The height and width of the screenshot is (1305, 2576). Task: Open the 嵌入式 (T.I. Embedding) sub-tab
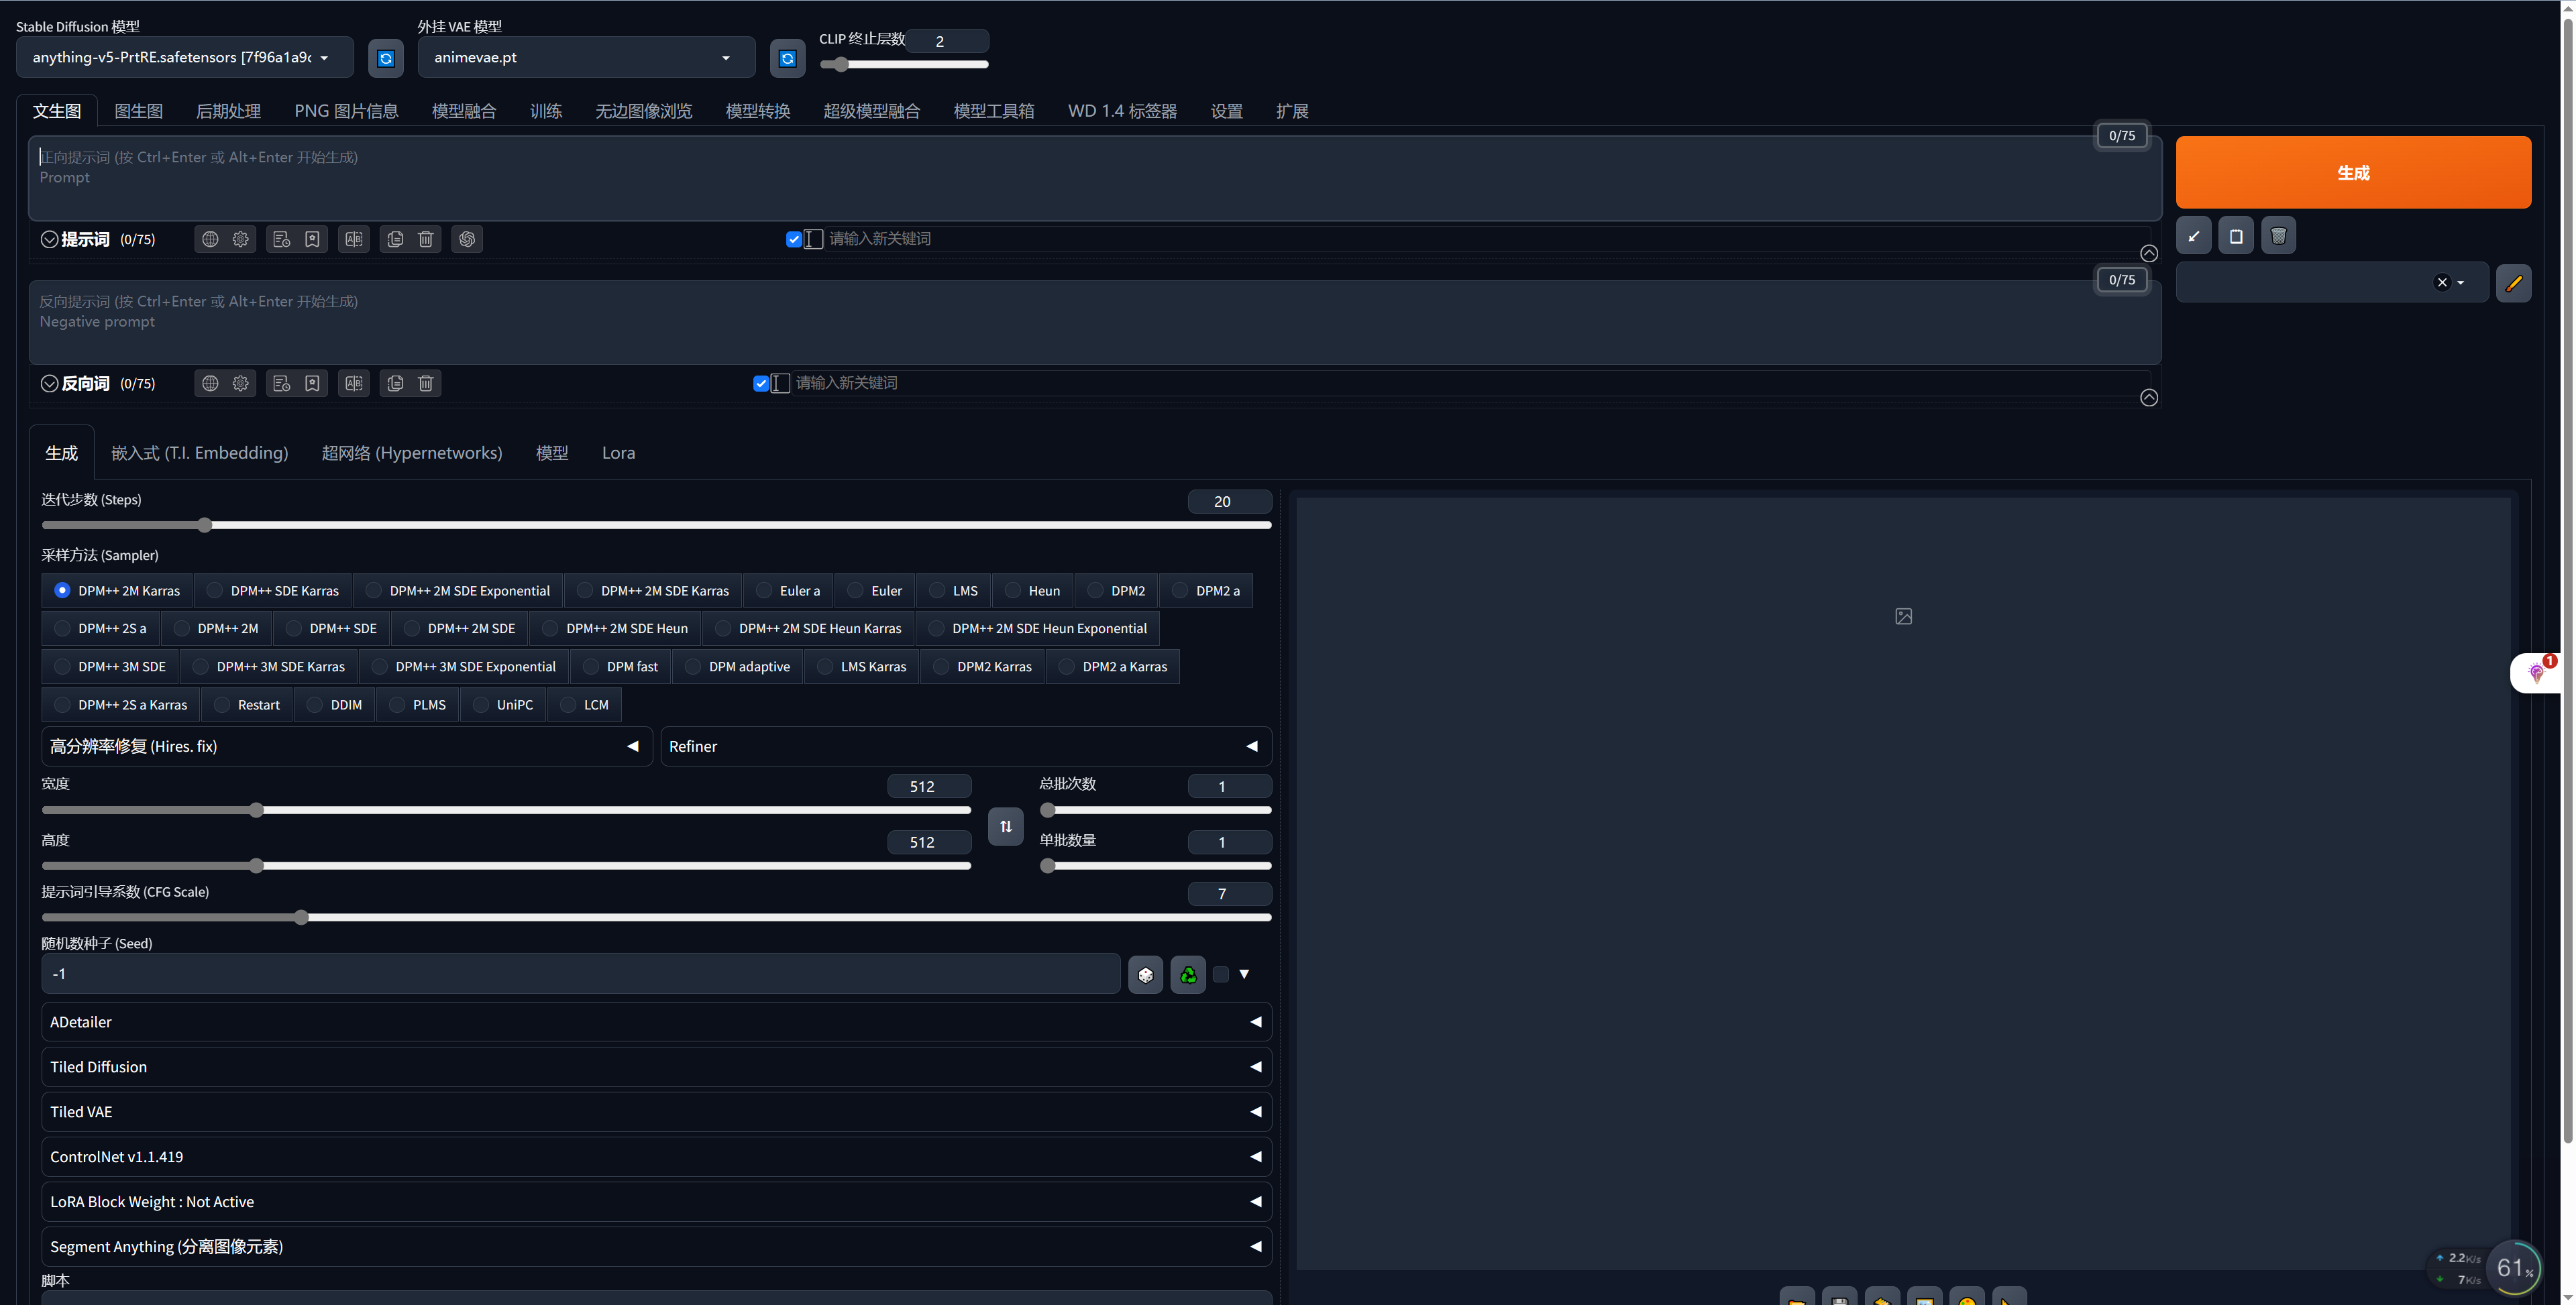[x=200, y=453]
